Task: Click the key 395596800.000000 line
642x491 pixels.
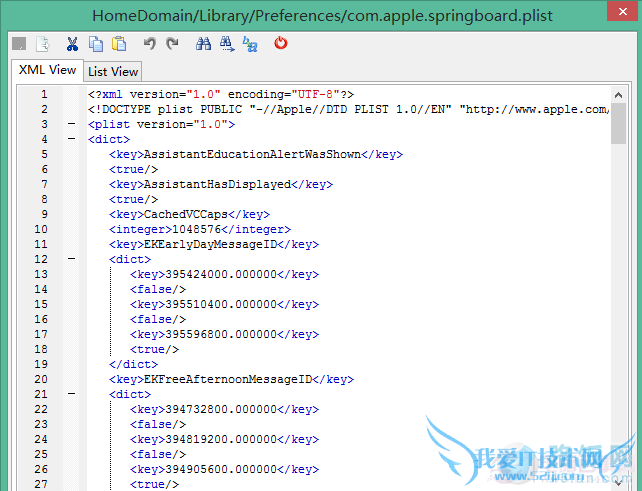Action: tap(224, 334)
